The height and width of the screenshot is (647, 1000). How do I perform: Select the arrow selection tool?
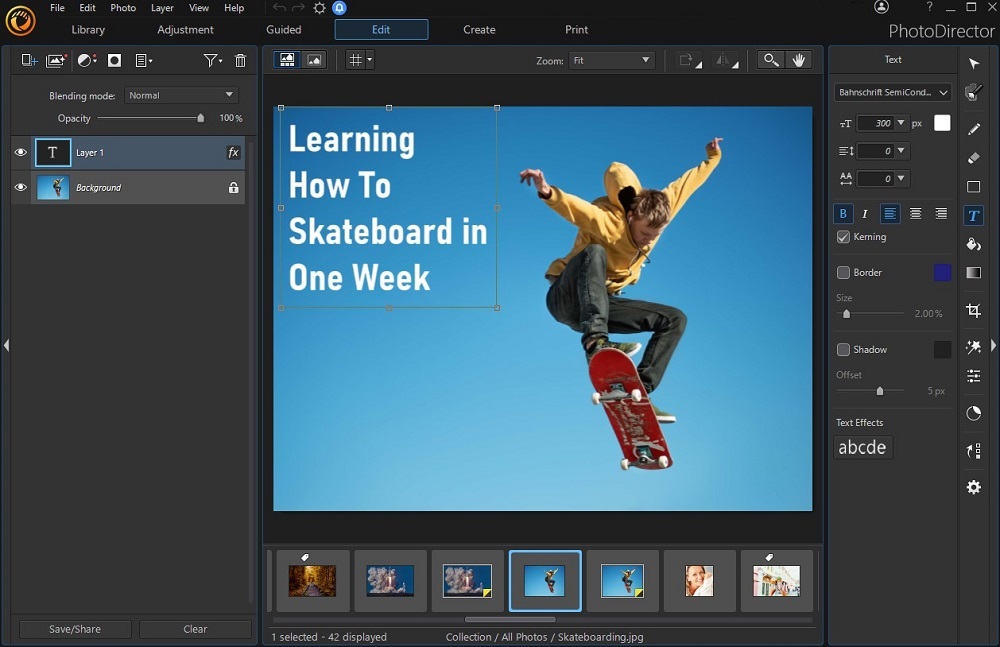(x=974, y=63)
